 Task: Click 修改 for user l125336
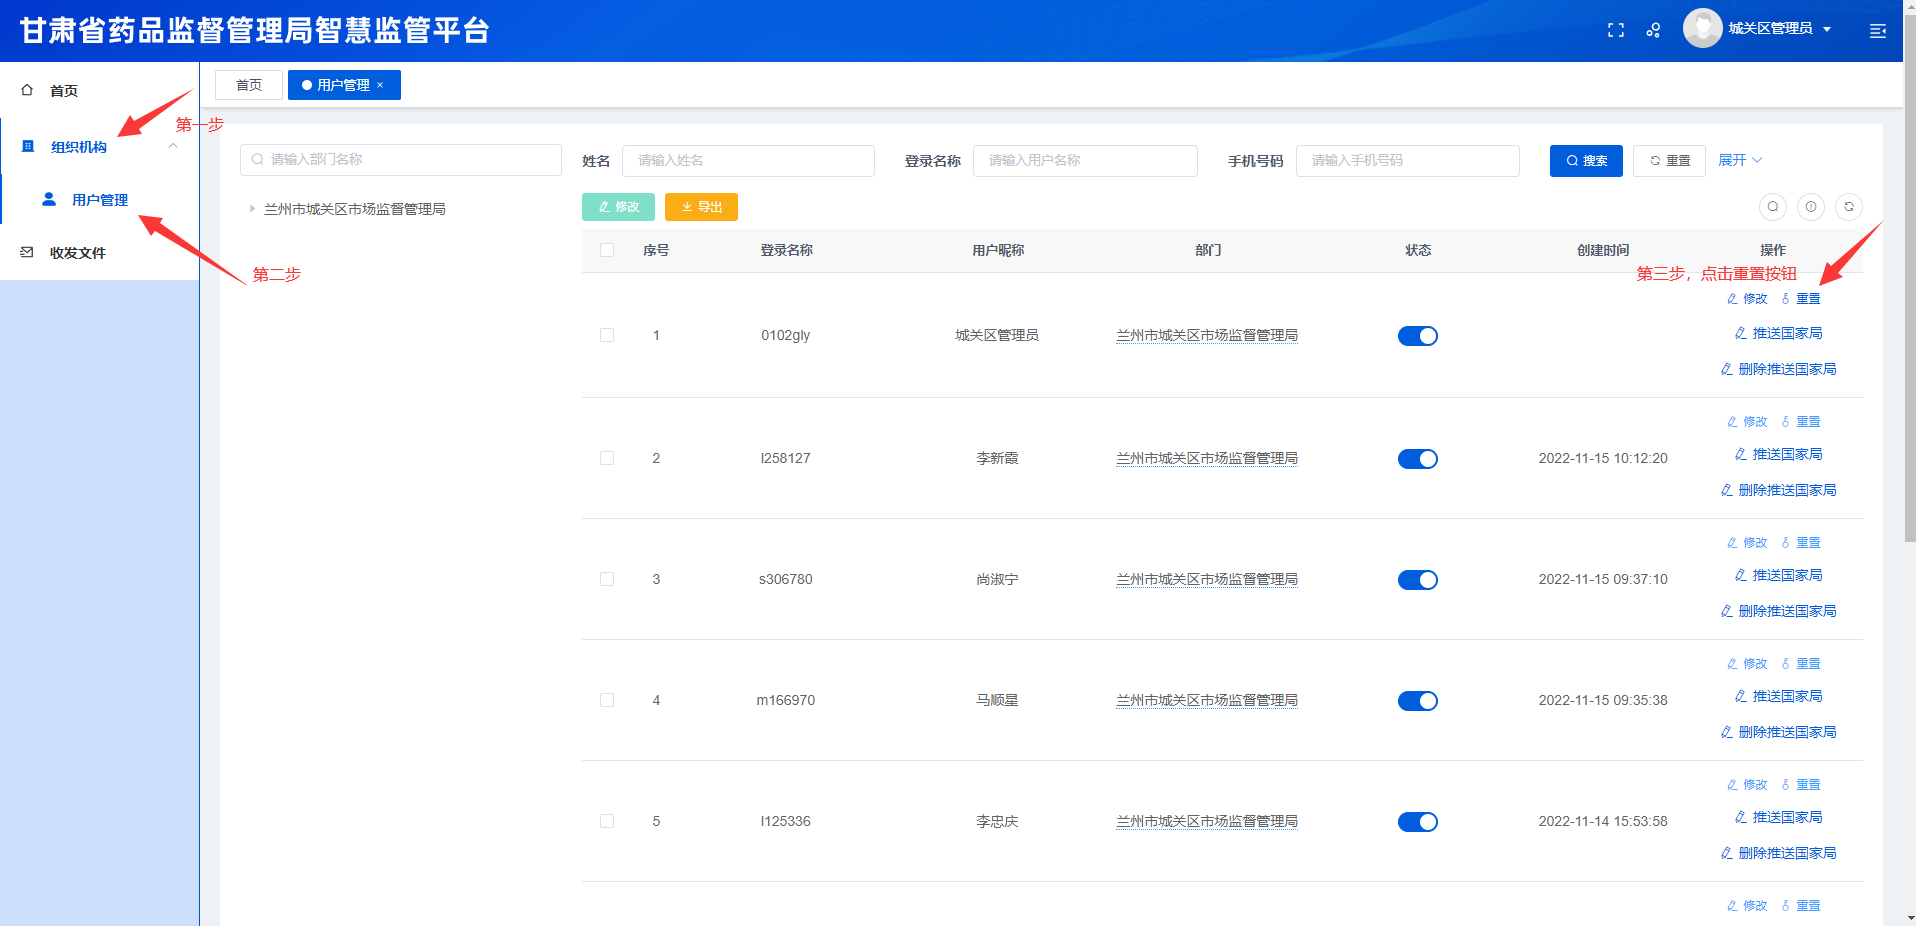click(x=1747, y=785)
